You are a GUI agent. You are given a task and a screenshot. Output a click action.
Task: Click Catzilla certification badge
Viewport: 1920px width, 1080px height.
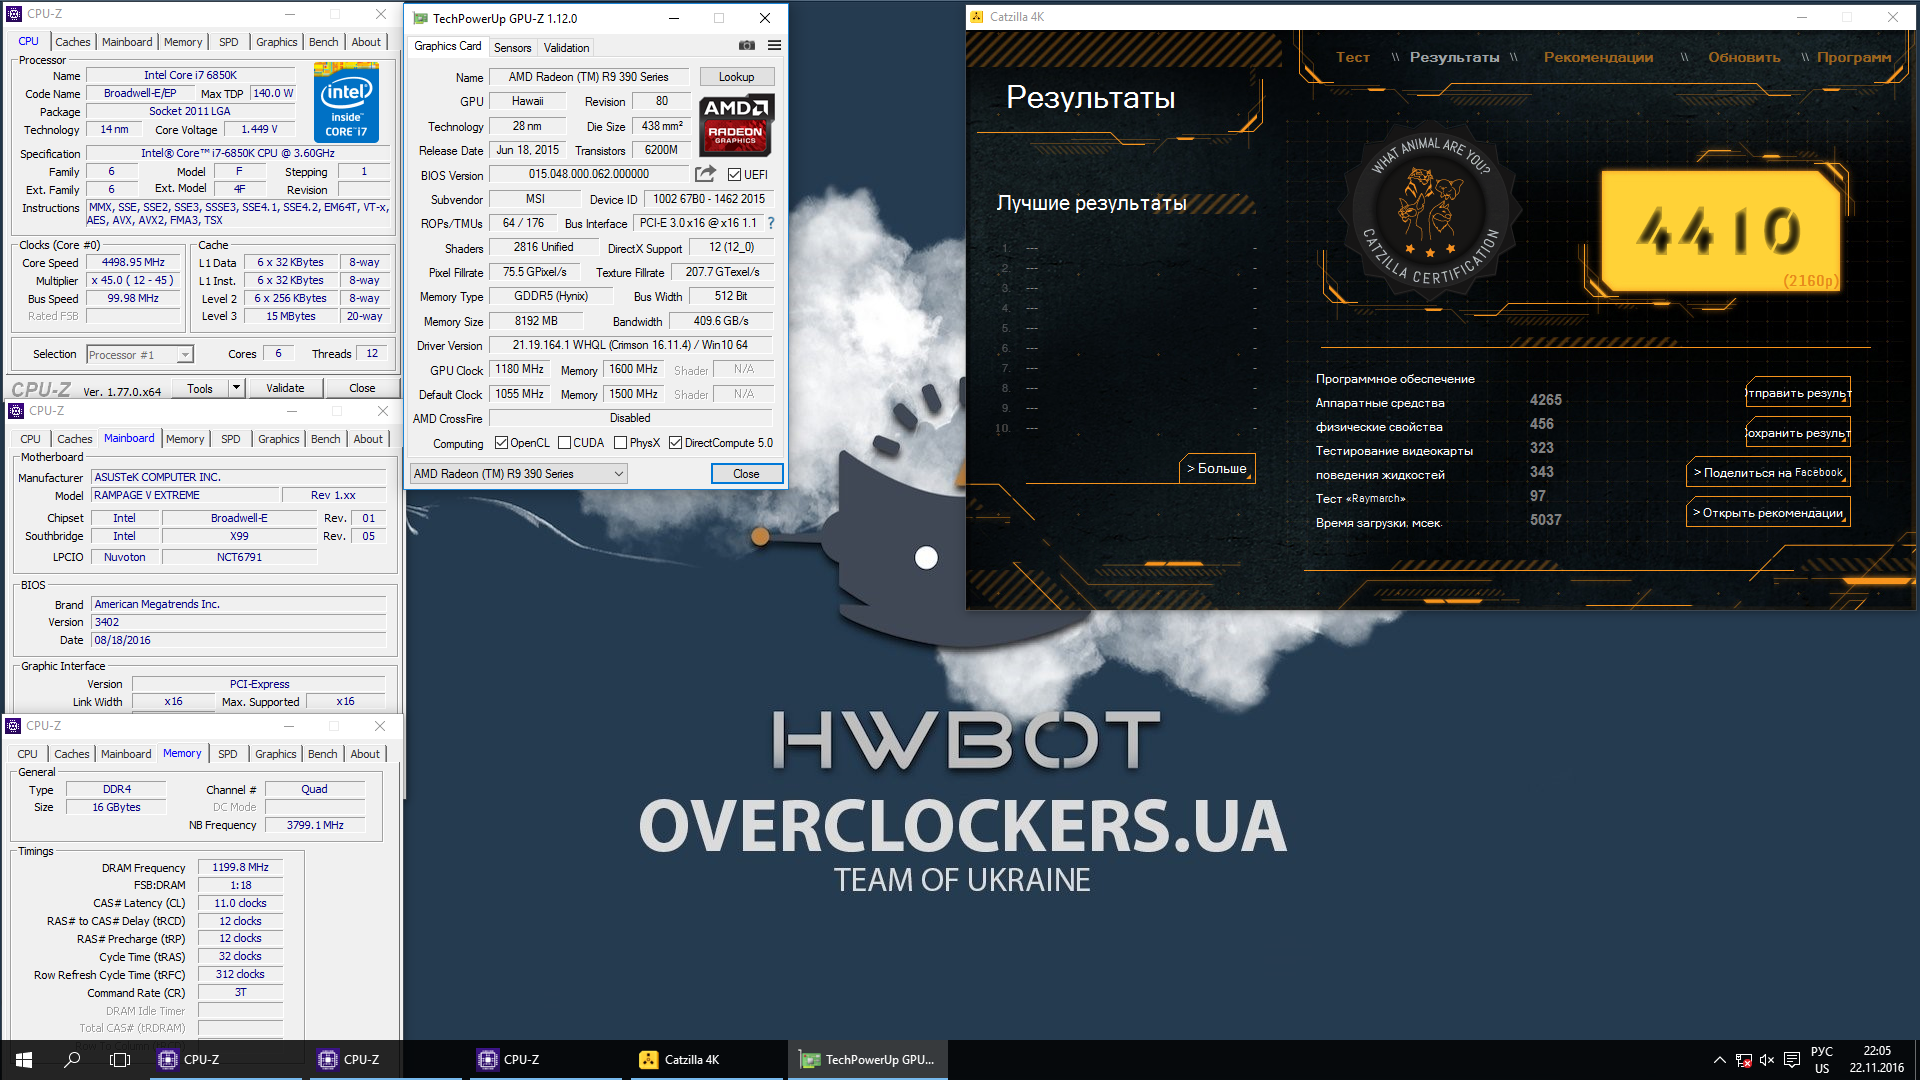[x=1431, y=211]
